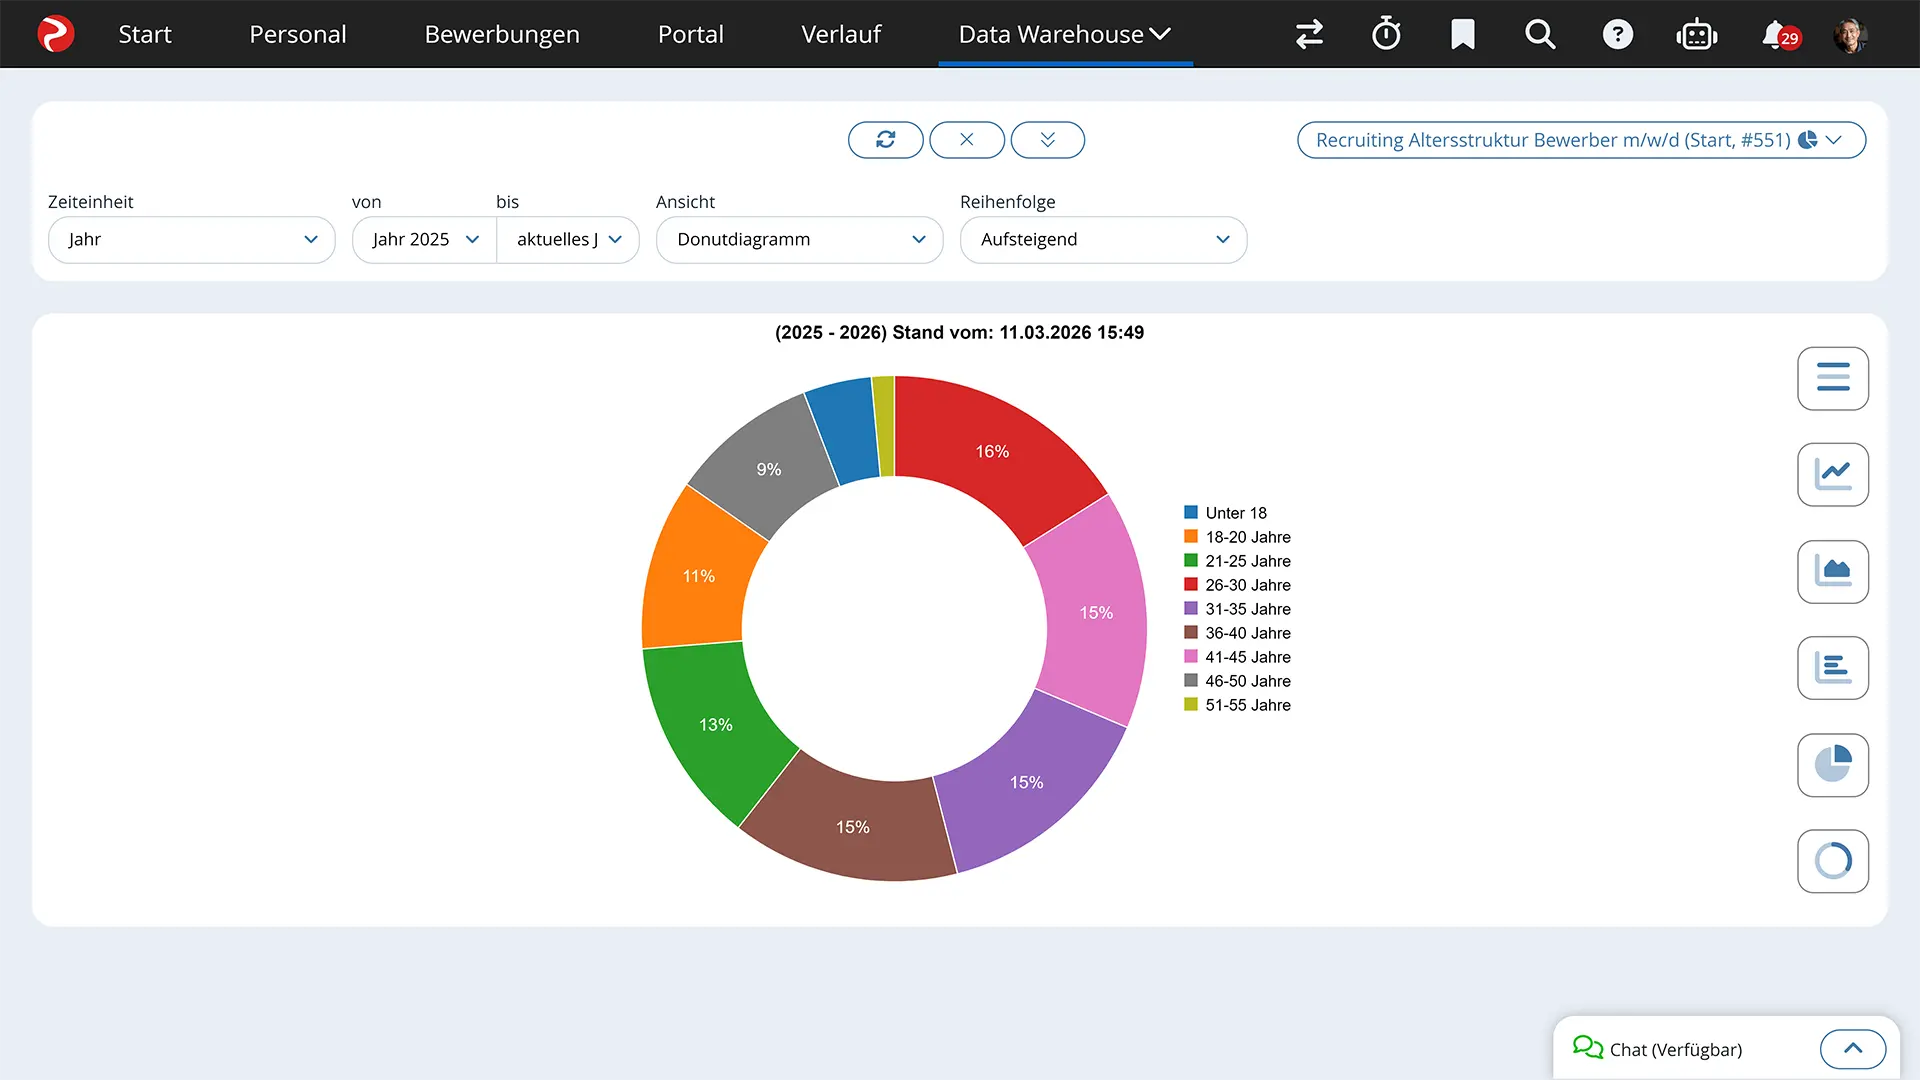Open the bookmarks panel
The height and width of the screenshot is (1080, 1920).
1462,33
